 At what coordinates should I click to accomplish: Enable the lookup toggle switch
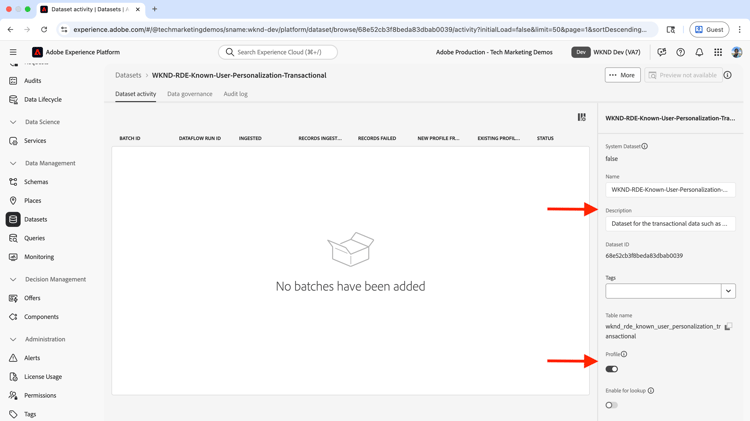pyautogui.click(x=612, y=405)
